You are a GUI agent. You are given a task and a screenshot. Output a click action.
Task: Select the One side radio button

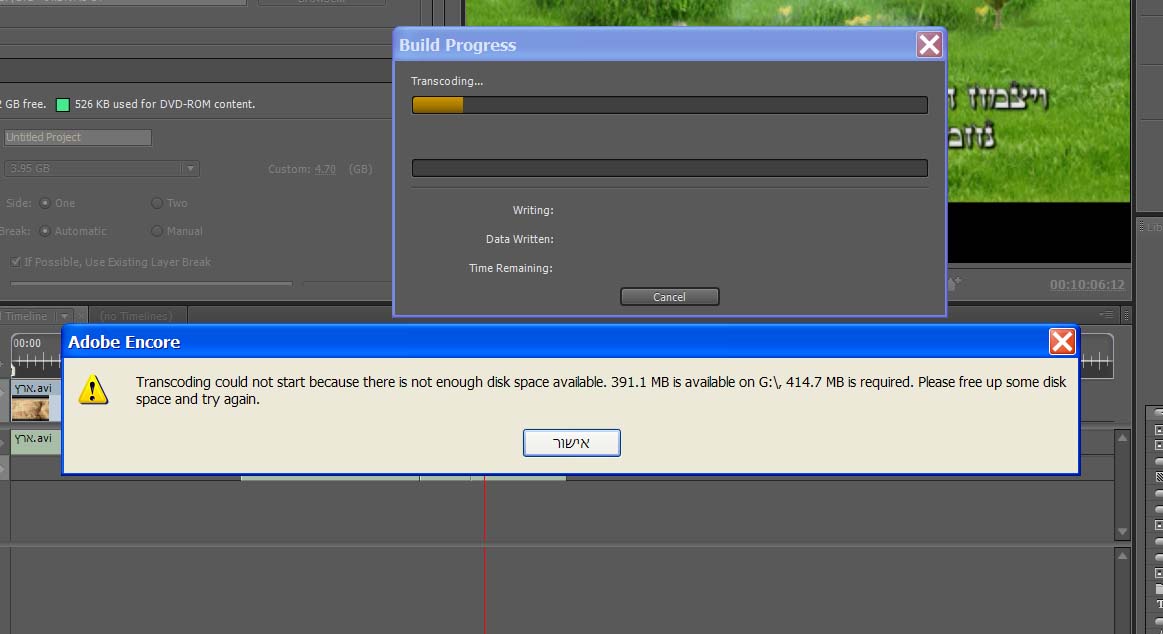(x=45, y=202)
